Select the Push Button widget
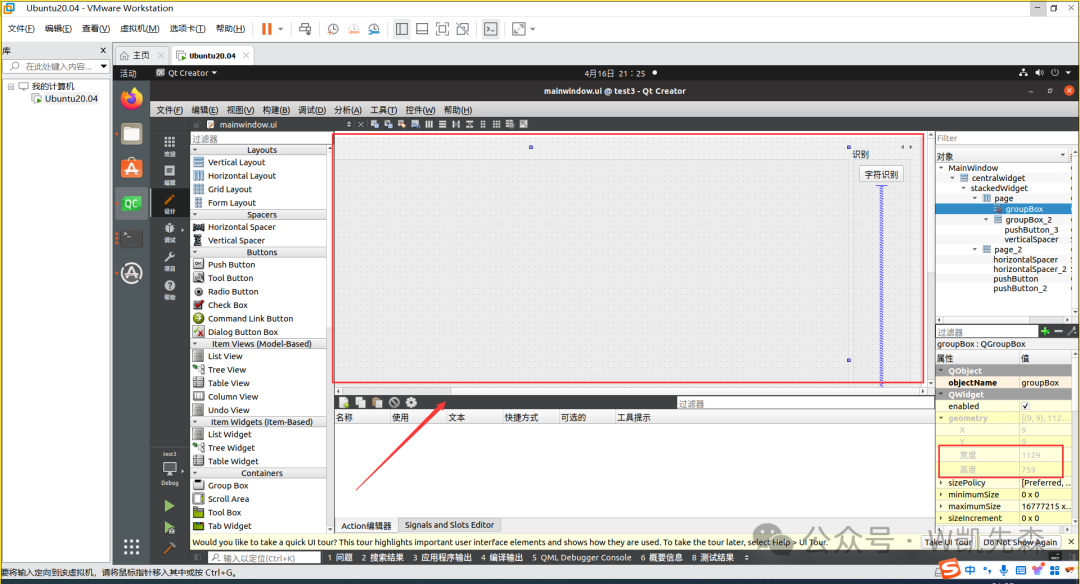Viewport: 1080px width, 584px height. 231,265
